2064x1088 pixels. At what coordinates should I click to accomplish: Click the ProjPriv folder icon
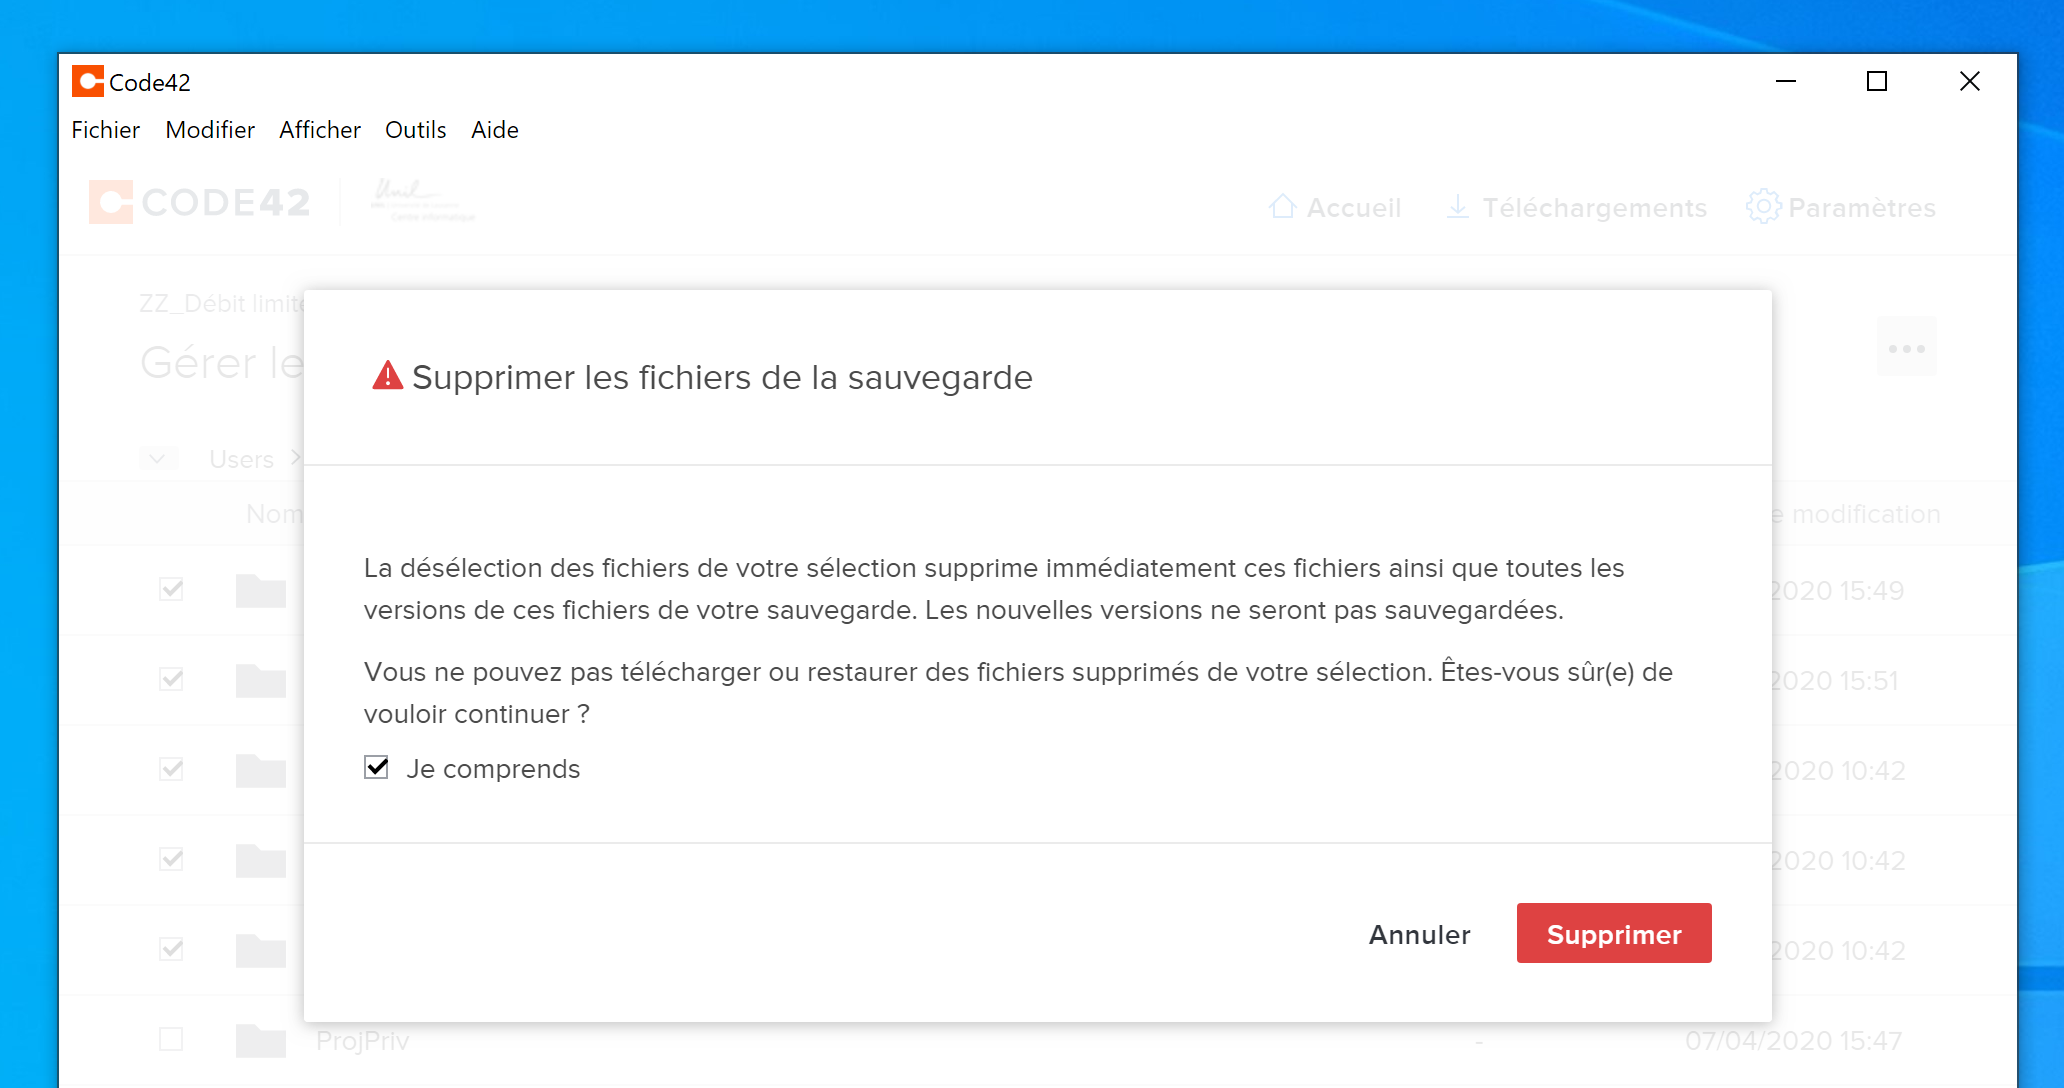[261, 1041]
